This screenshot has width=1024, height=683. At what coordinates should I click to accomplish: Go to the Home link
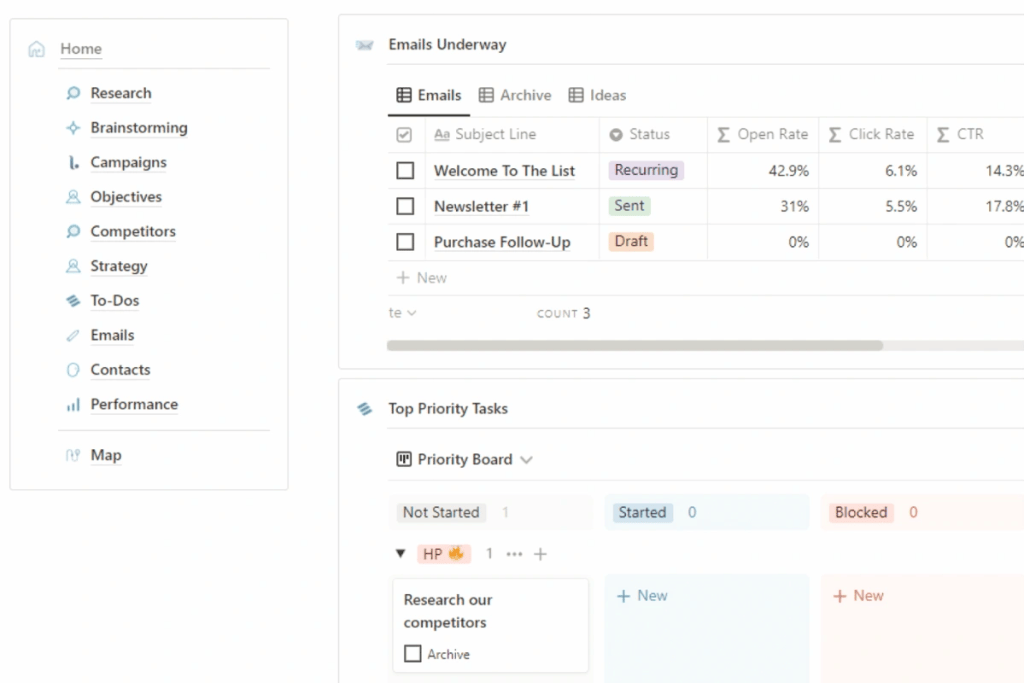(x=81, y=49)
